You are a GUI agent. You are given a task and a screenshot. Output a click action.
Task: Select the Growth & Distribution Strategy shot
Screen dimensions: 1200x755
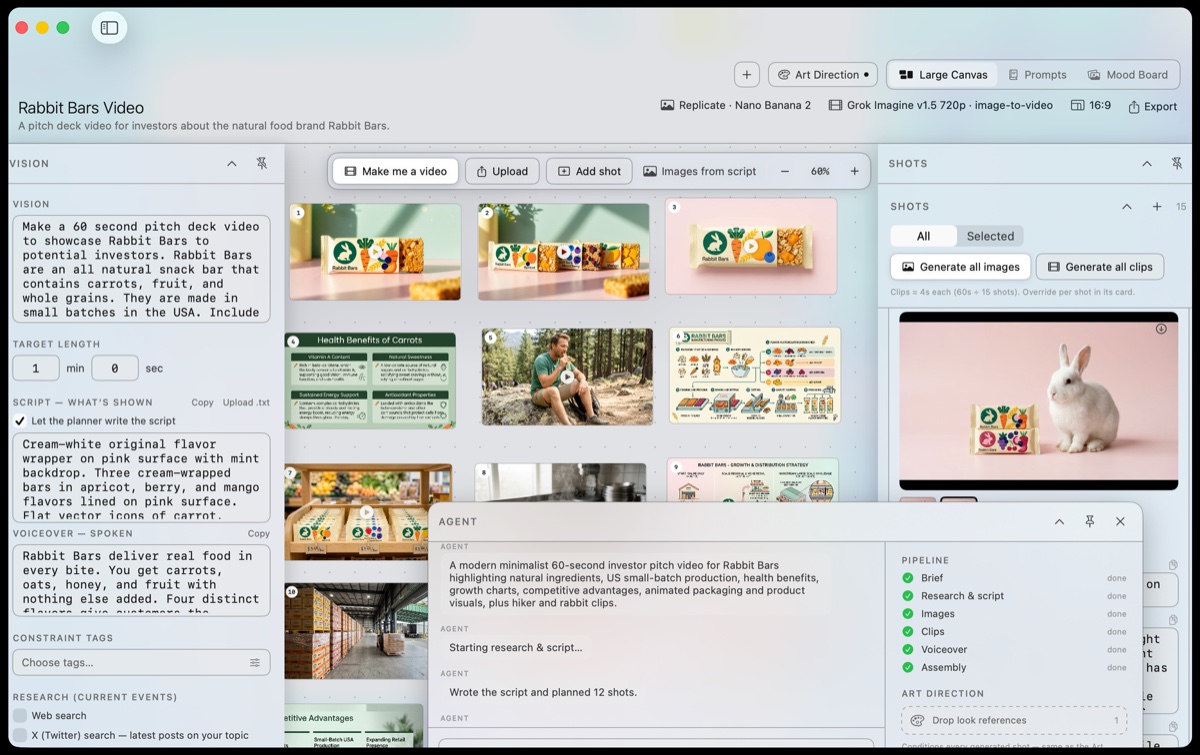[x=752, y=482]
